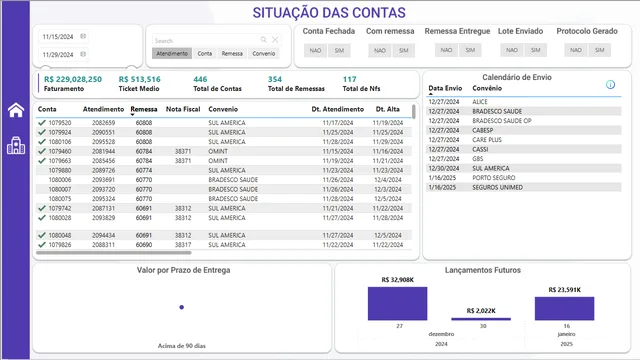Open the hospital building page icon
Screen dimensions: 640x360
click(x=16, y=145)
